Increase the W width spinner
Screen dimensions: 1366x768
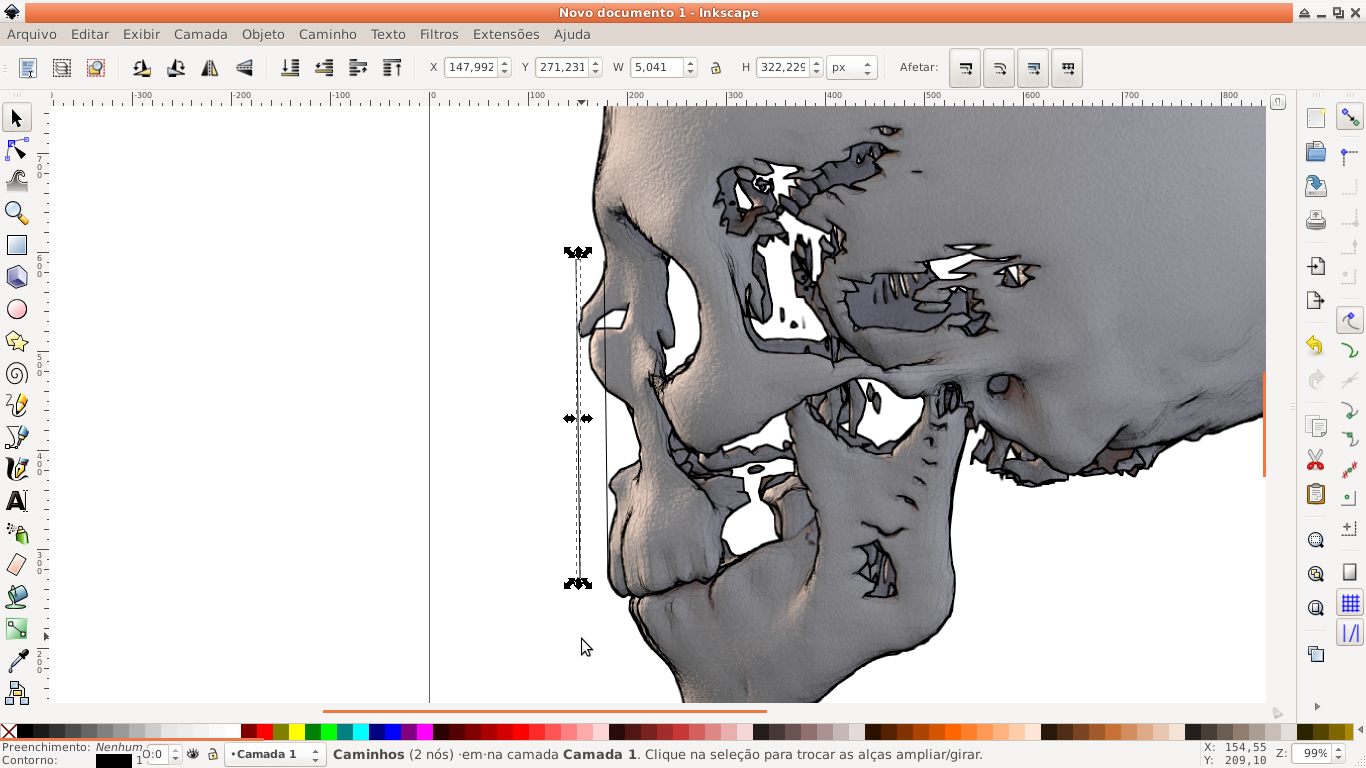(690, 63)
